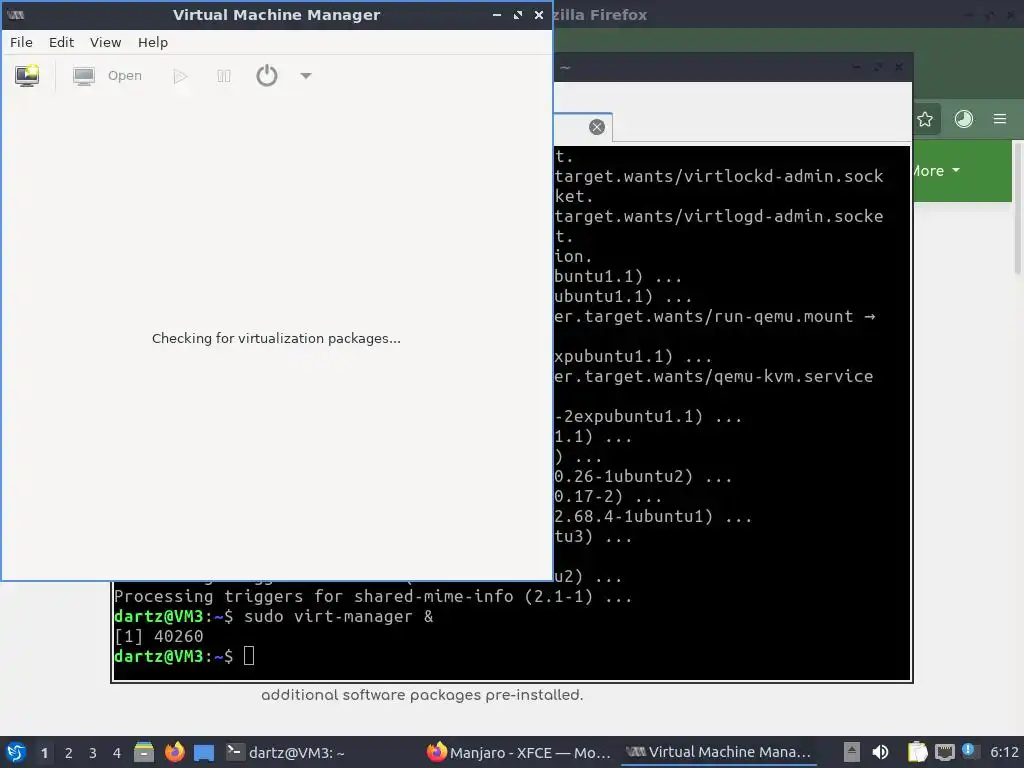Click the Firefox page vertical scrollbar
This screenshot has height=768, width=1024.
tap(1017, 207)
